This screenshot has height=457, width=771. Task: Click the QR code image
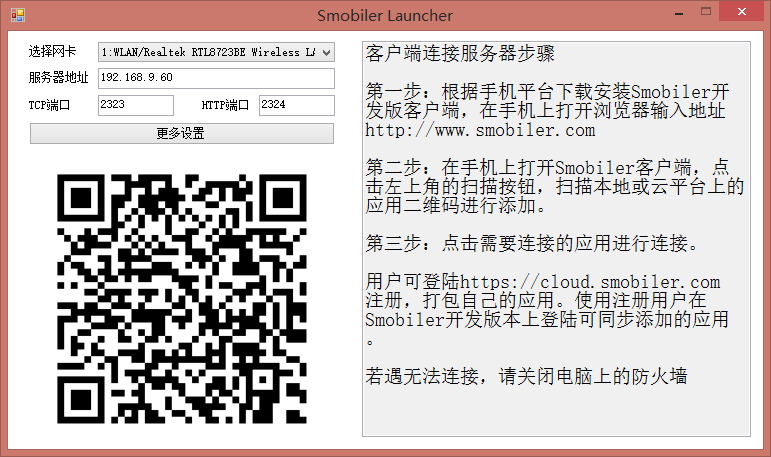pyautogui.click(x=182, y=299)
